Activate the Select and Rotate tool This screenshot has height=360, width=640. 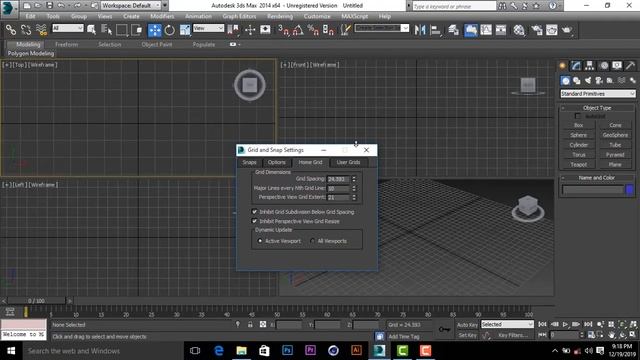click(x=169, y=30)
